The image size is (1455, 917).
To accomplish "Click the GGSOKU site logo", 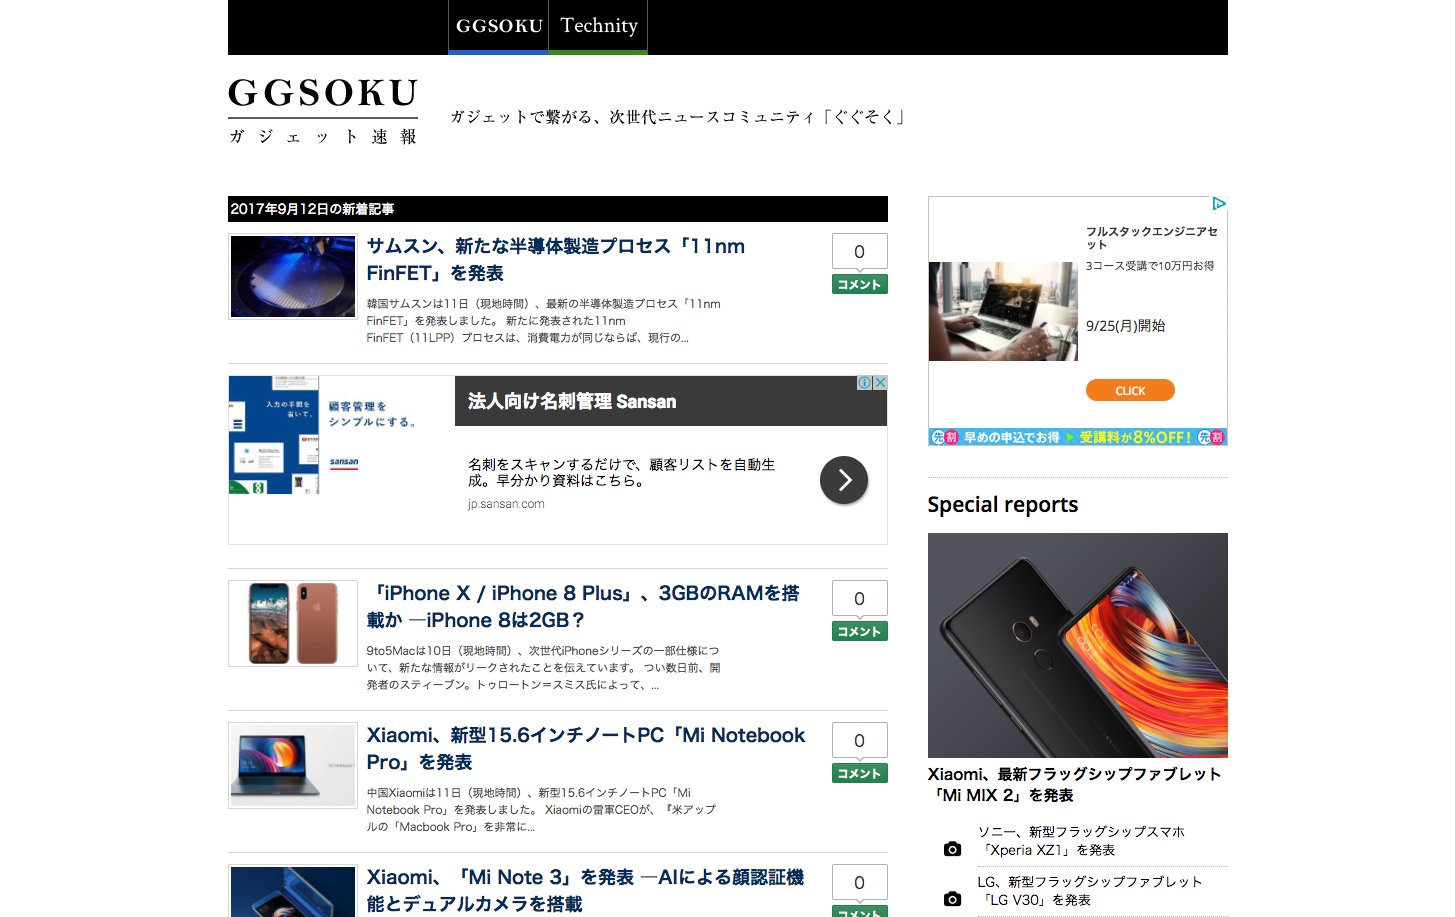I will coord(323,110).
